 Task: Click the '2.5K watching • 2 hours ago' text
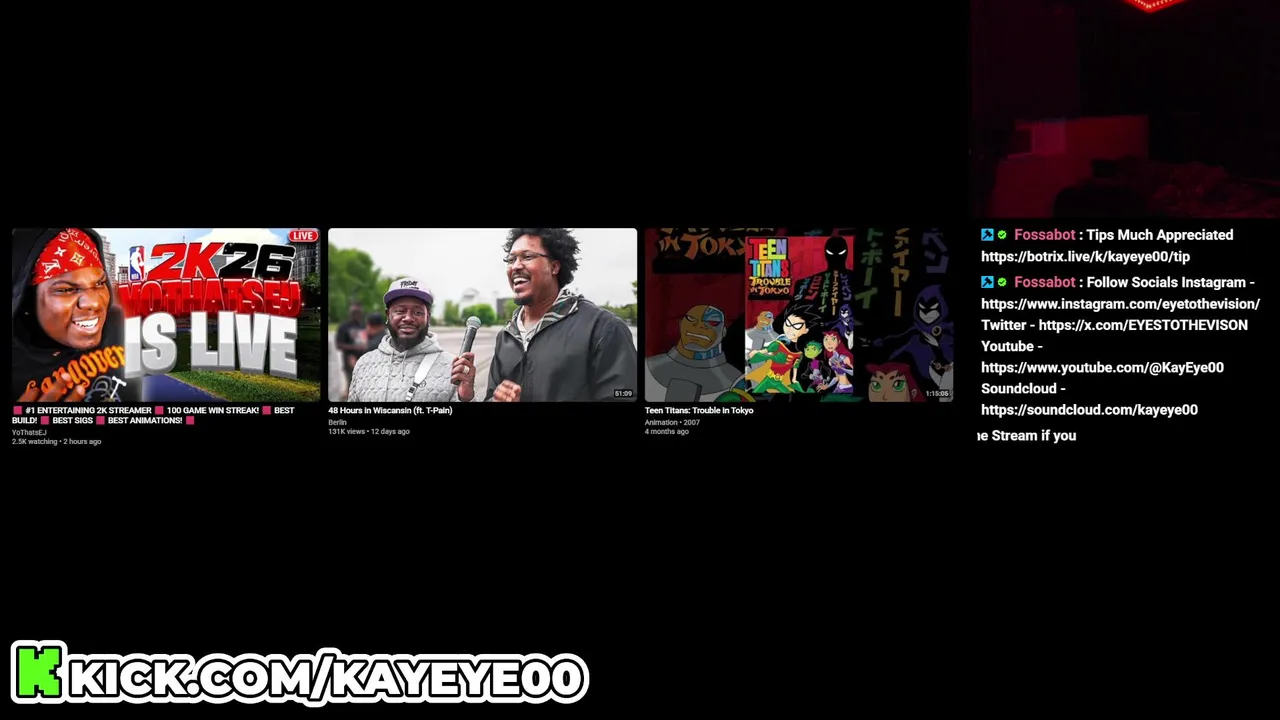pyautogui.click(x=56, y=441)
